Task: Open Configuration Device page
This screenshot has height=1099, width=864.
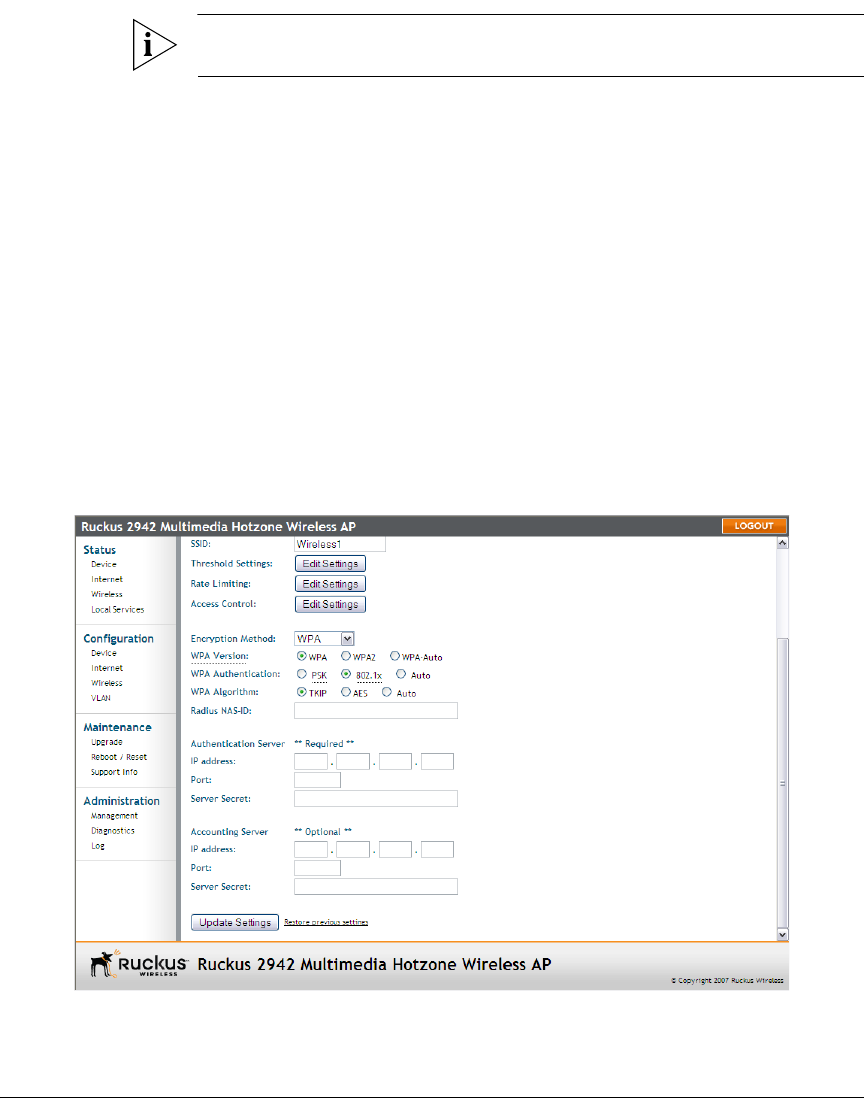Action: click(x=104, y=653)
